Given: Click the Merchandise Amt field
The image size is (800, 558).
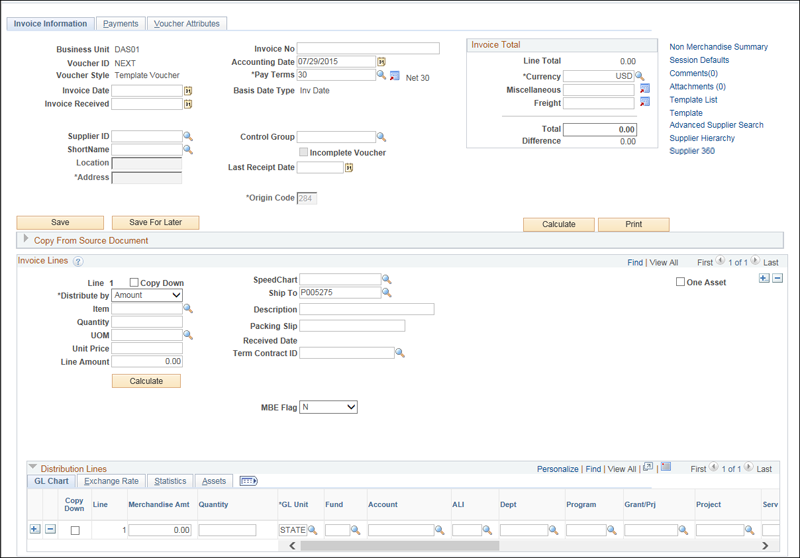Looking at the screenshot, I should click(x=160, y=530).
